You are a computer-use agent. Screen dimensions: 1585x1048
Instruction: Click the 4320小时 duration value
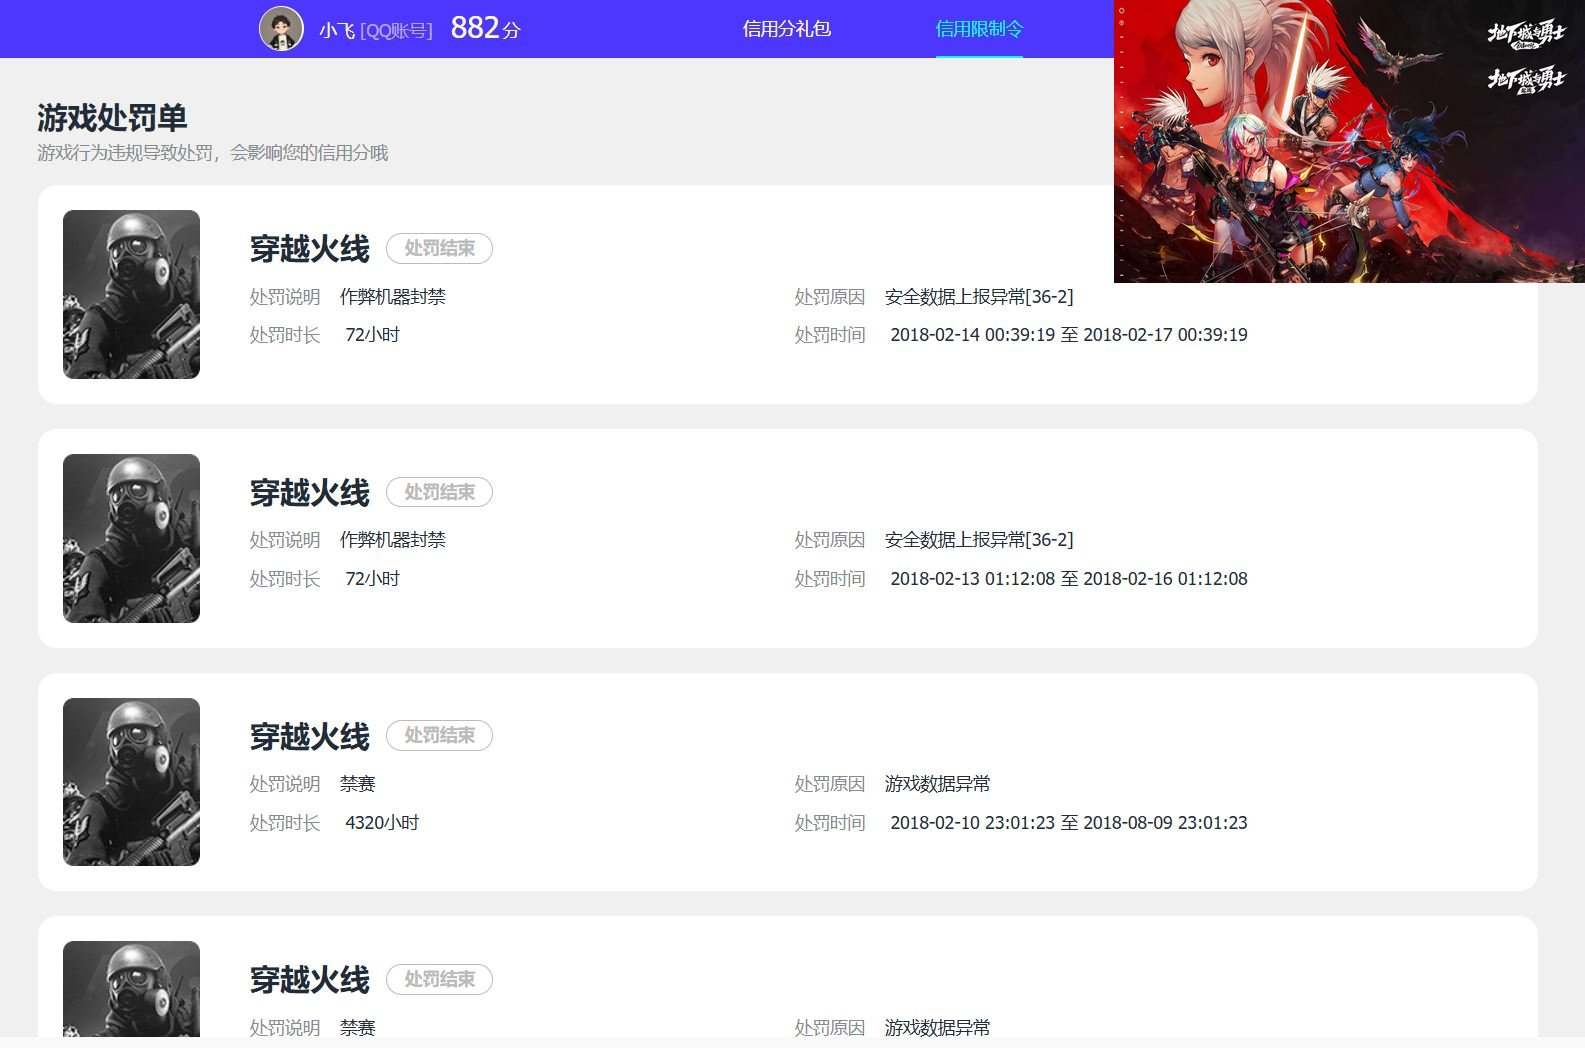click(x=382, y=823)
